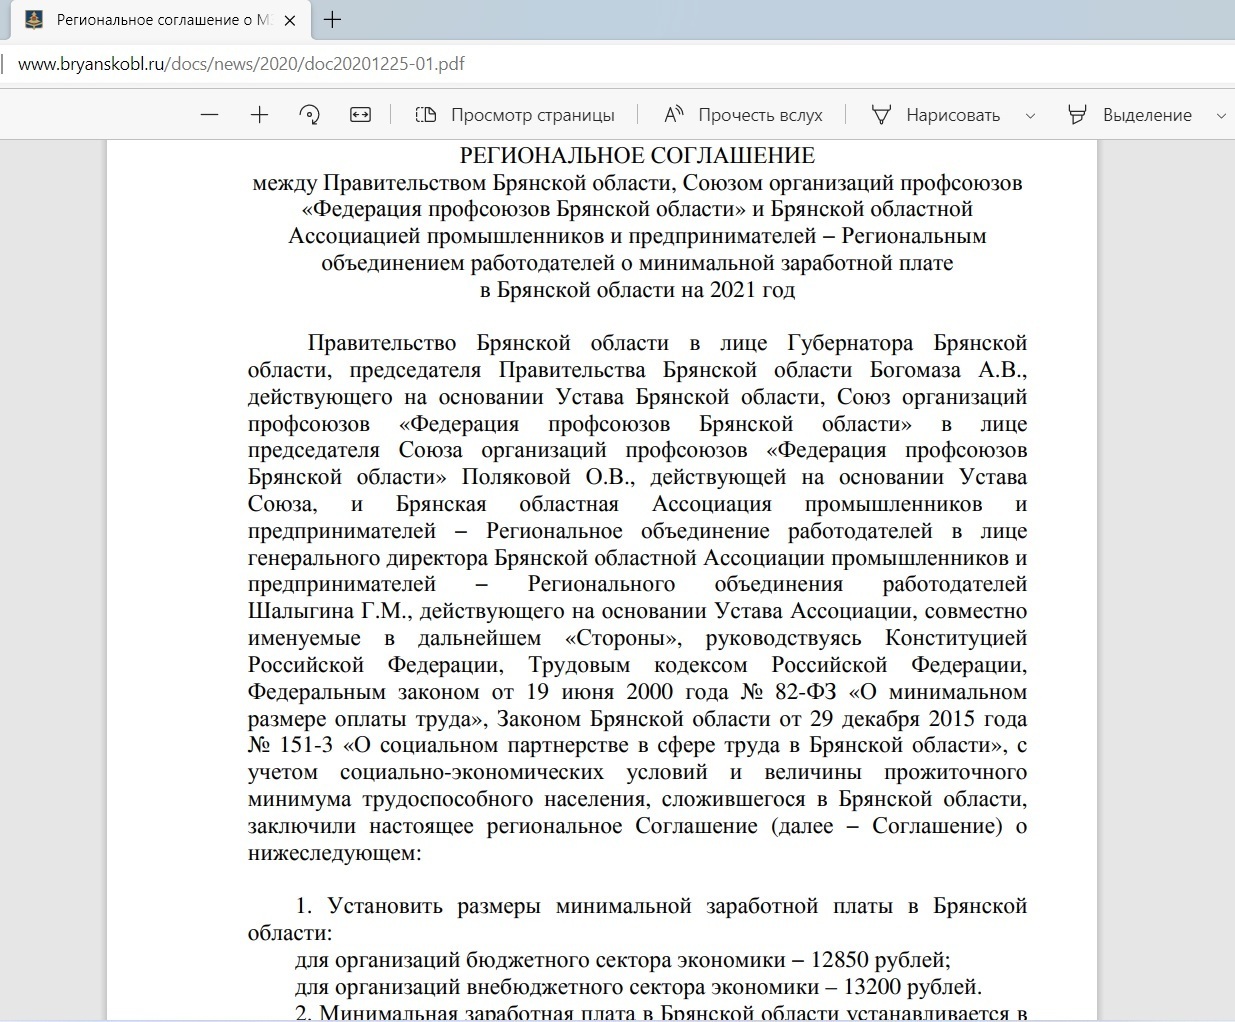Fit the PDF page to width

pos(360,115)
